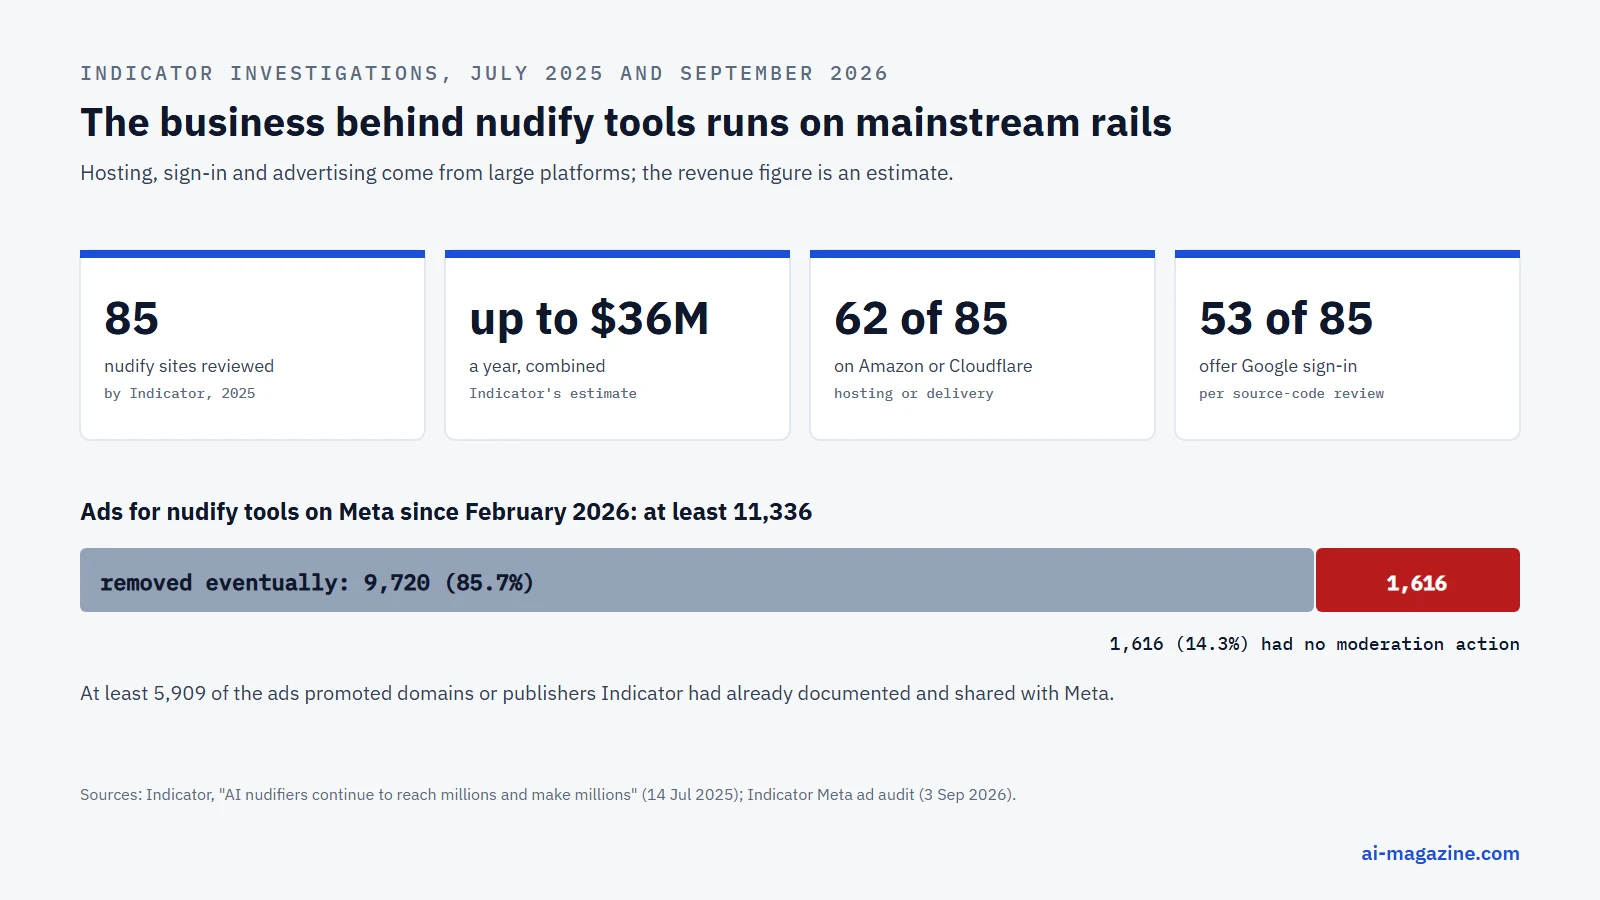
Task: Click "Indicator's estimate" note
Action: [x=553, y=394]
